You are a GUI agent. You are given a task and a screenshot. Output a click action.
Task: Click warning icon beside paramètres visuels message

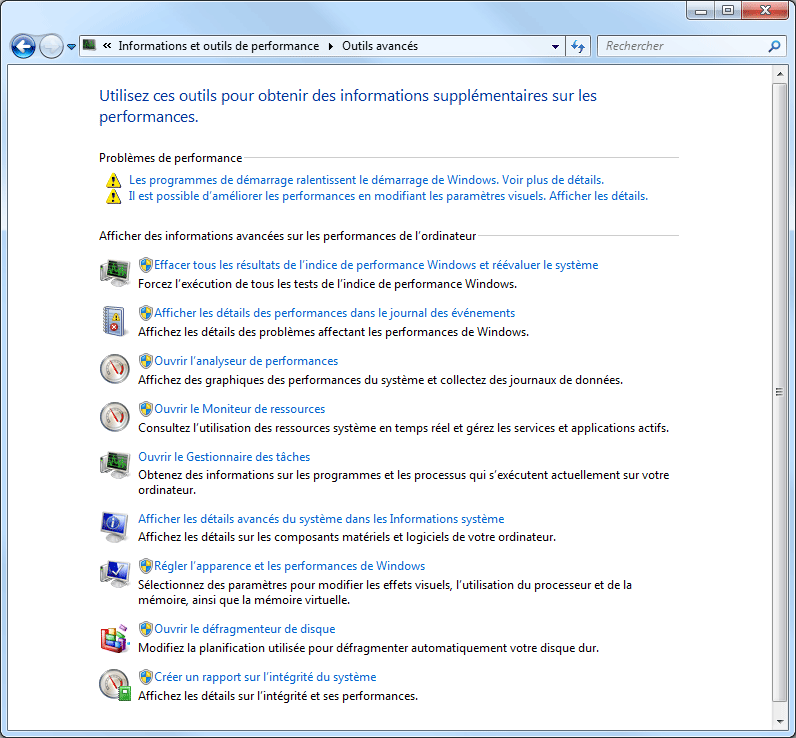113,196
